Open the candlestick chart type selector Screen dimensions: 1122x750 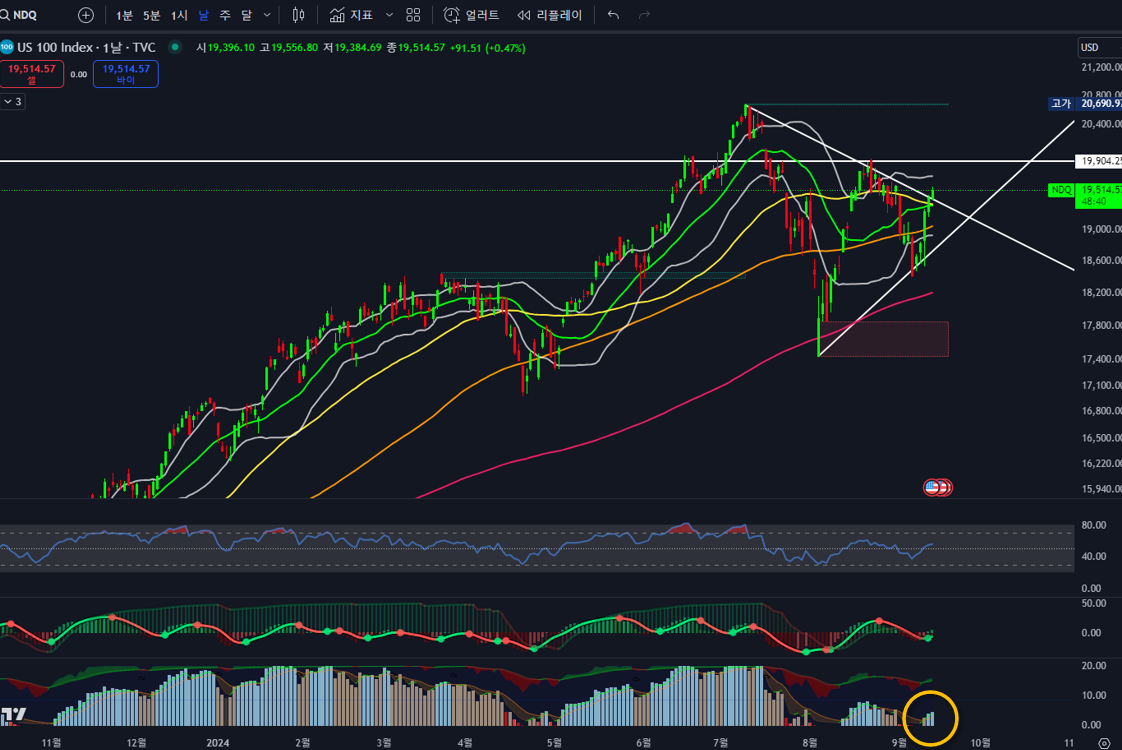298,15
